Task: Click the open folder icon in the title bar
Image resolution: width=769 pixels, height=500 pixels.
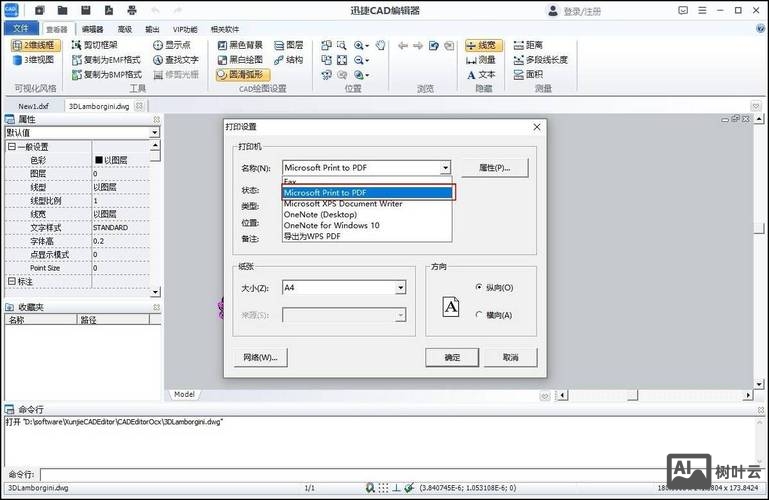Action: tap(62, 10)
